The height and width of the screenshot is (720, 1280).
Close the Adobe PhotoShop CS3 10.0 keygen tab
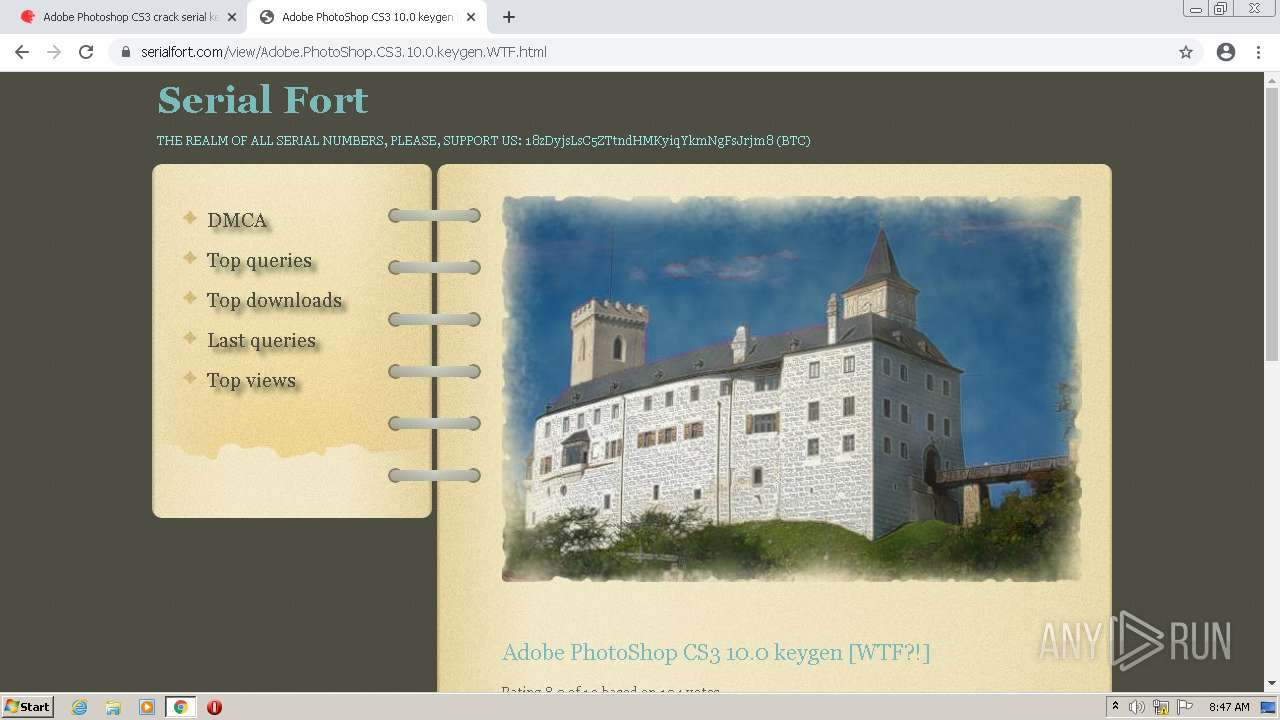[x=471, y=17]
